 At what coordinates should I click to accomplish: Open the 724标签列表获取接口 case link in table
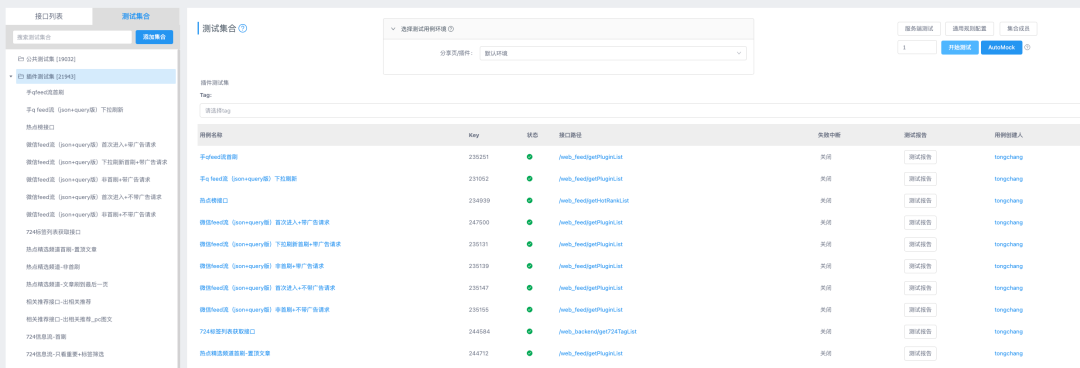tap(227, 331)
